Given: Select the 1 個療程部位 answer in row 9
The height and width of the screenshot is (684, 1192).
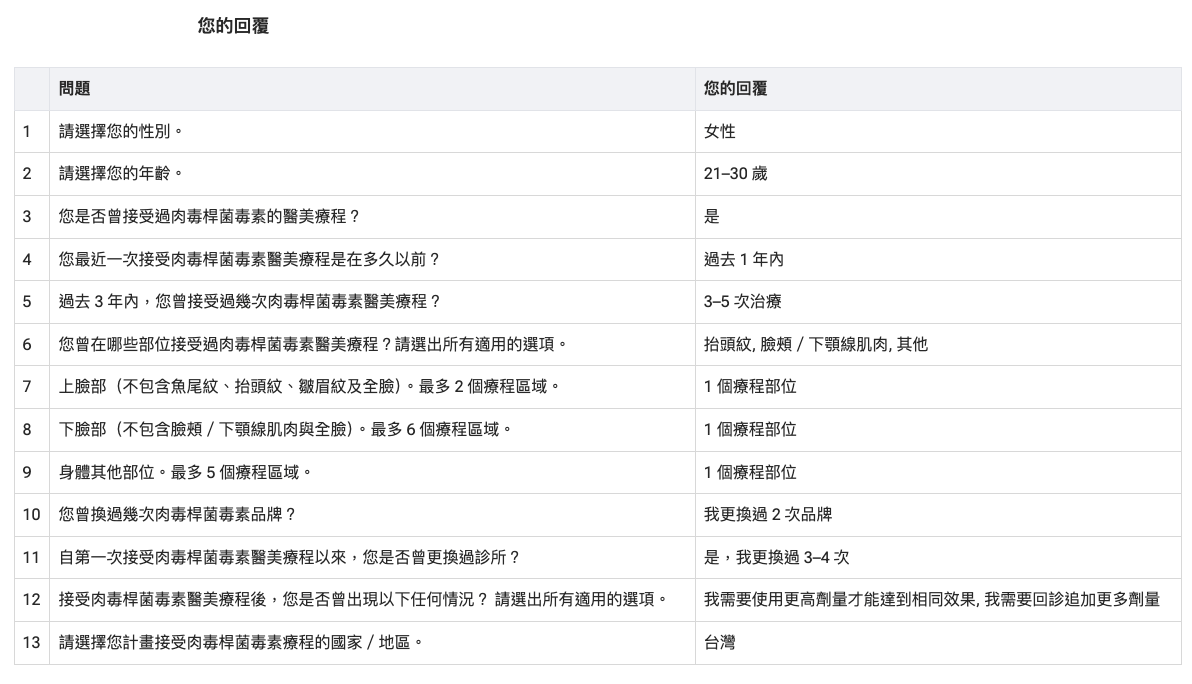Looking at the screenshot, I should pyautogui.click(x=750, y=472).
